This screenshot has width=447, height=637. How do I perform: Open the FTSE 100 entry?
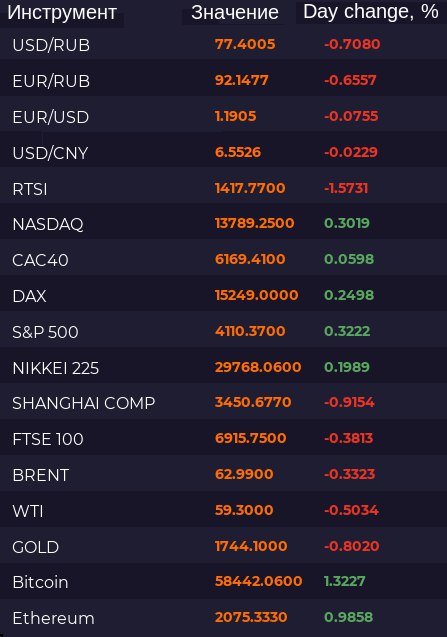tap(224, 439)
